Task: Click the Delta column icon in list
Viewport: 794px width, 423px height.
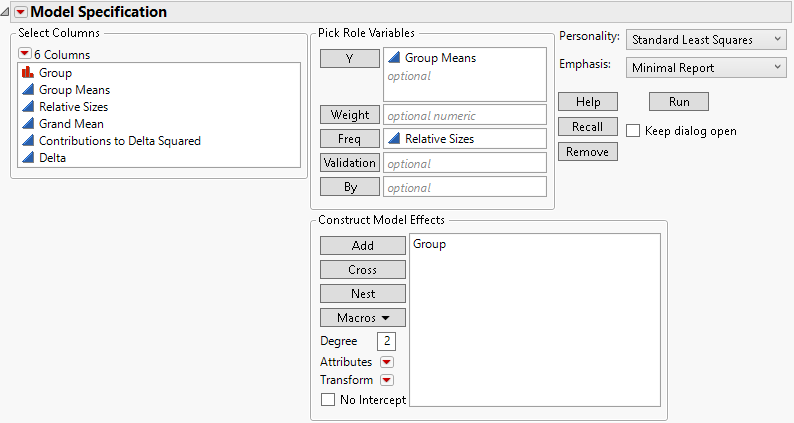Action: click(x=27, y=158)
